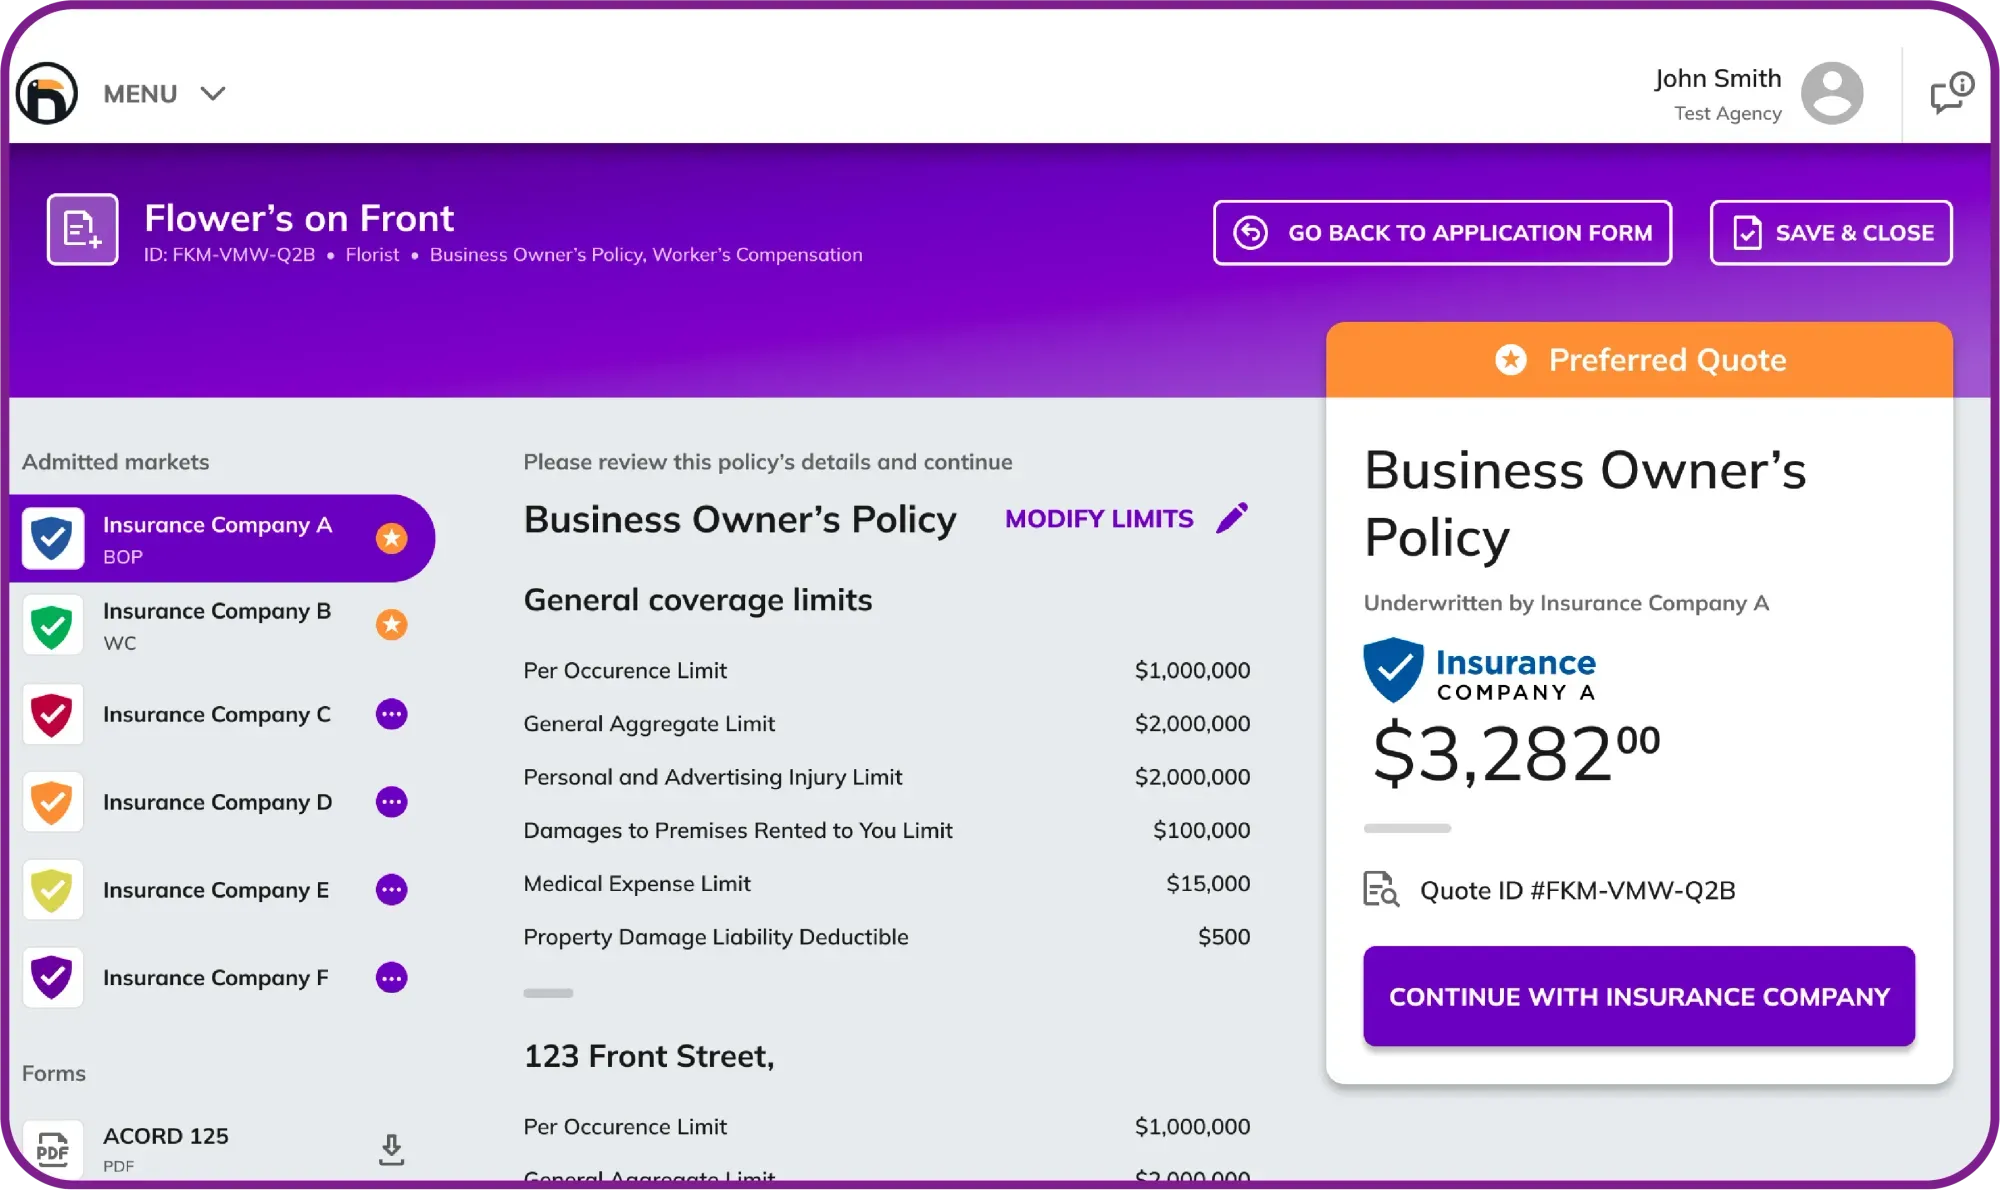Screen dimensions: 2000x1190
Task: Click GO BACK TO APPLICATION FORM
Action: (1442, 232)
